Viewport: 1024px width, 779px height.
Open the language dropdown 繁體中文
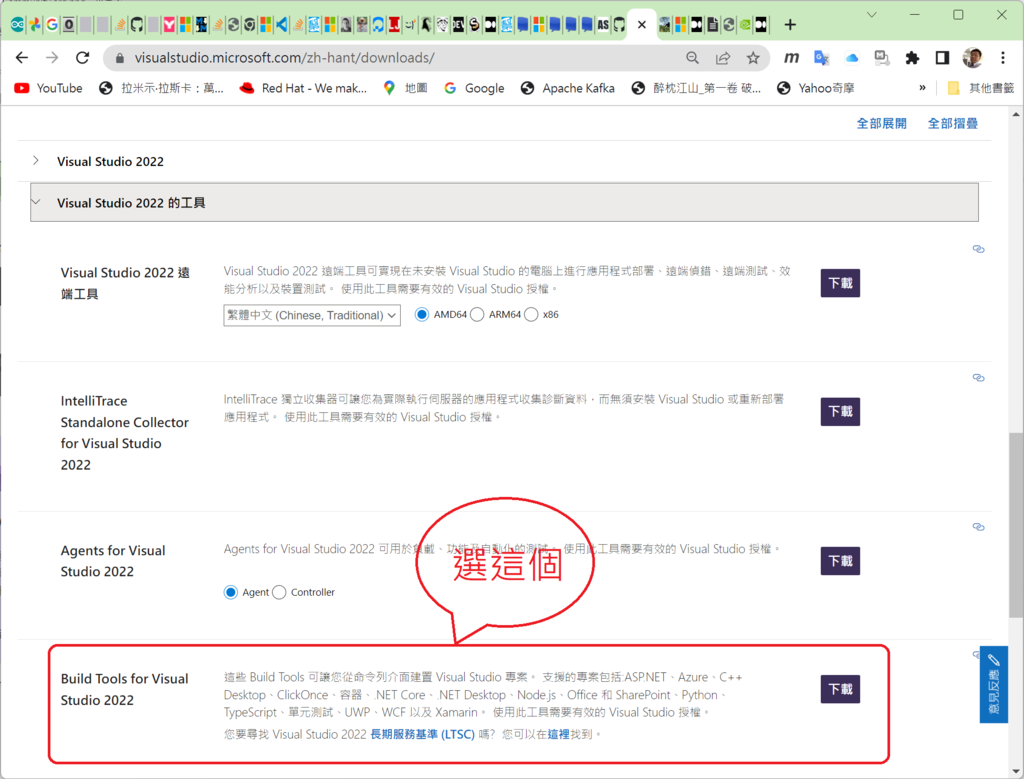pos(312,315)
